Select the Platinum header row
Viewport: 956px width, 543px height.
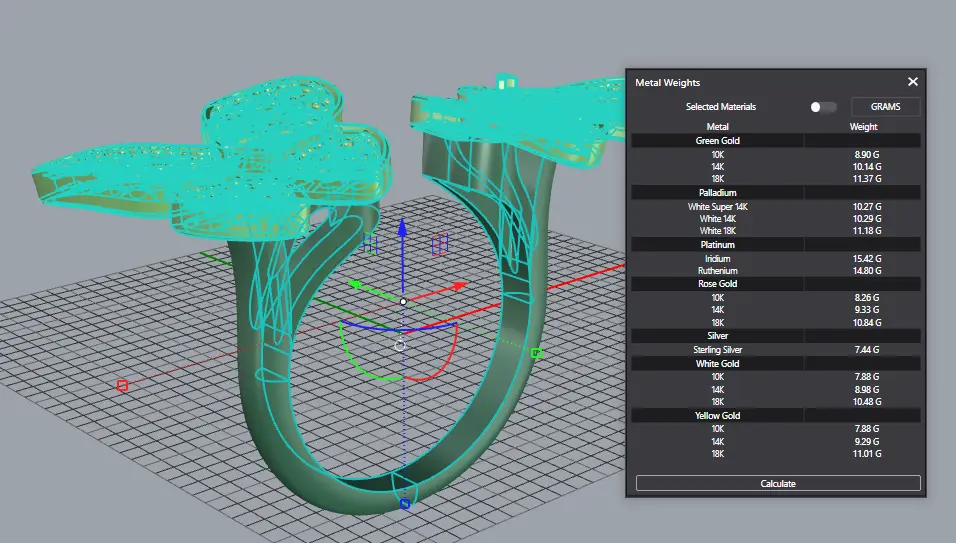776,245
